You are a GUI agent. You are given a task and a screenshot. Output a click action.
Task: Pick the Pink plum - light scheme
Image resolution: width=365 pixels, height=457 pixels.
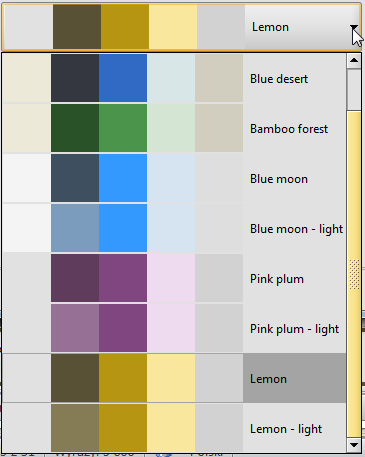coord(174,328)
